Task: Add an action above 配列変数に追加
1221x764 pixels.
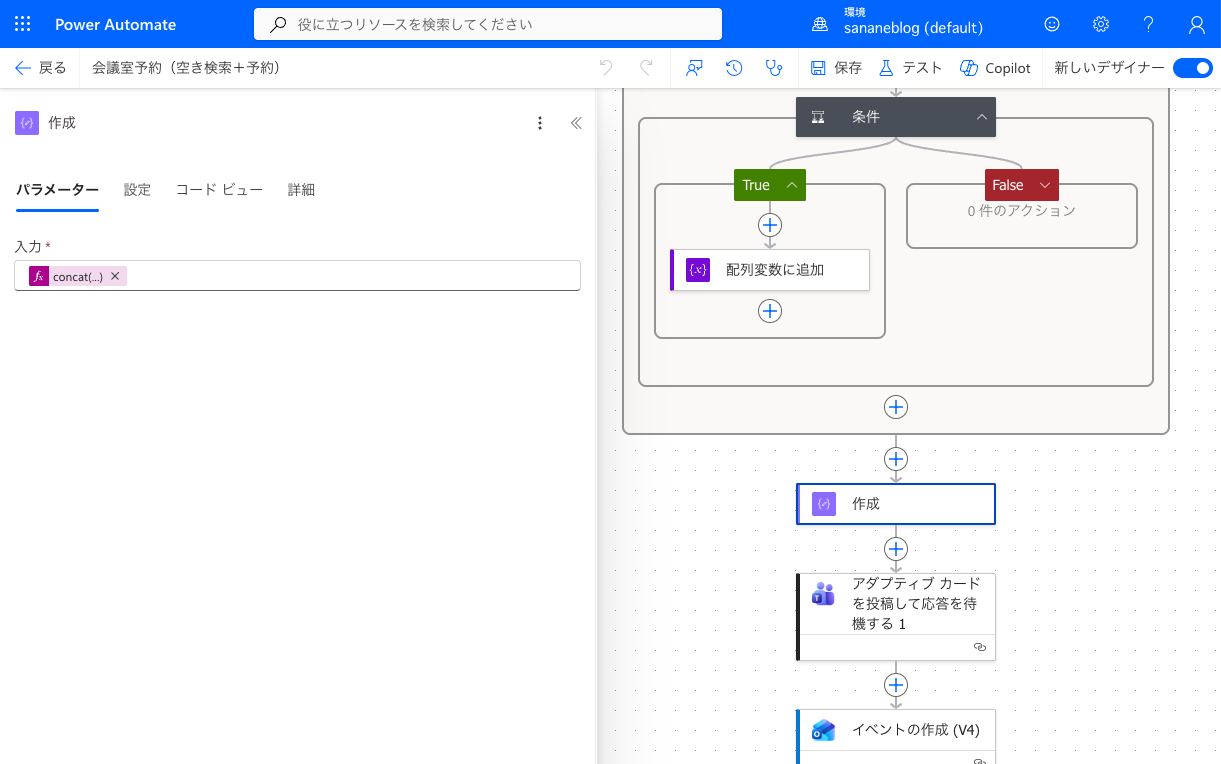Action: (x=770, y=225)
